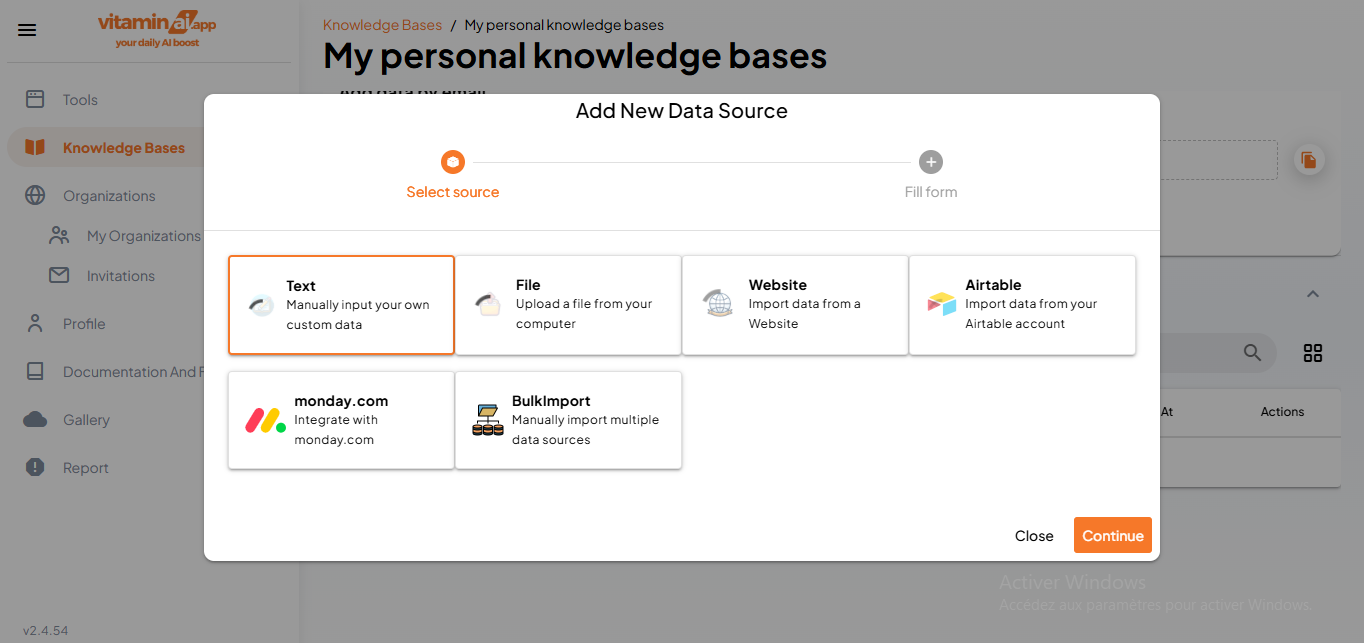This screenshot has height=643, width=1364.
Task: Open the Gallery cloud icon
Action: click(x=35, y=419)
